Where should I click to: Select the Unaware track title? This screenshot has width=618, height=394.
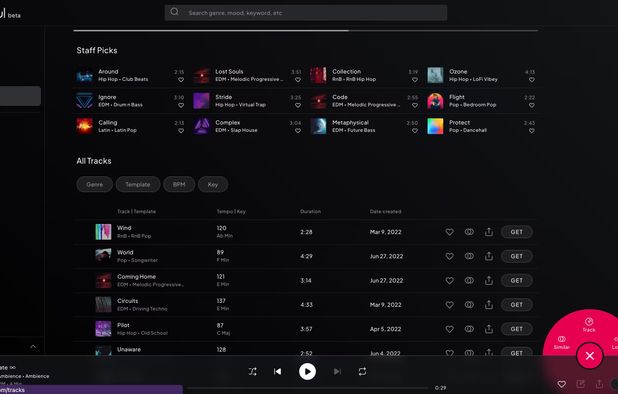129,349
